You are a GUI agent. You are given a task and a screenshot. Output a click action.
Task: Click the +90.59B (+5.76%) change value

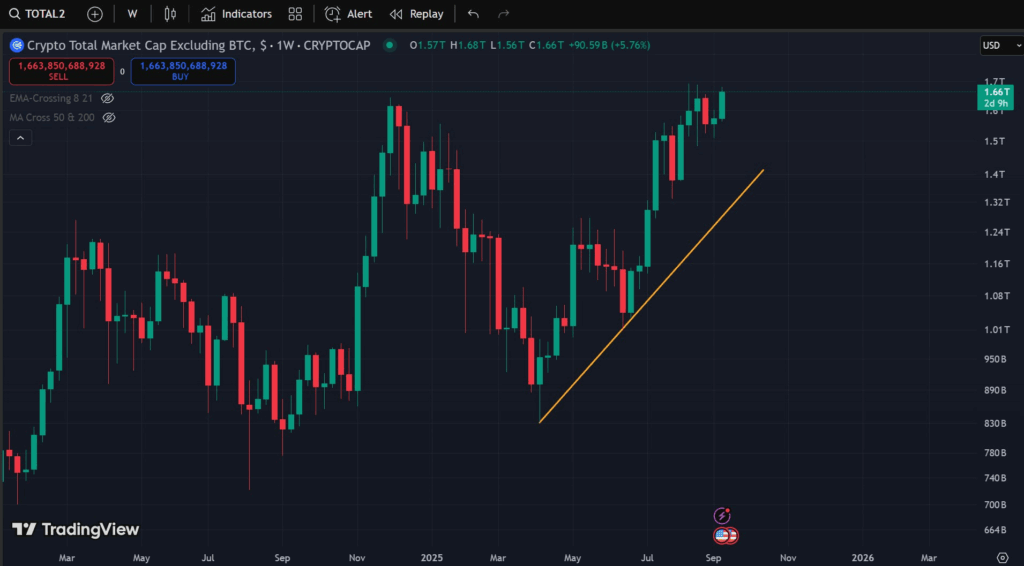[609, 45]
